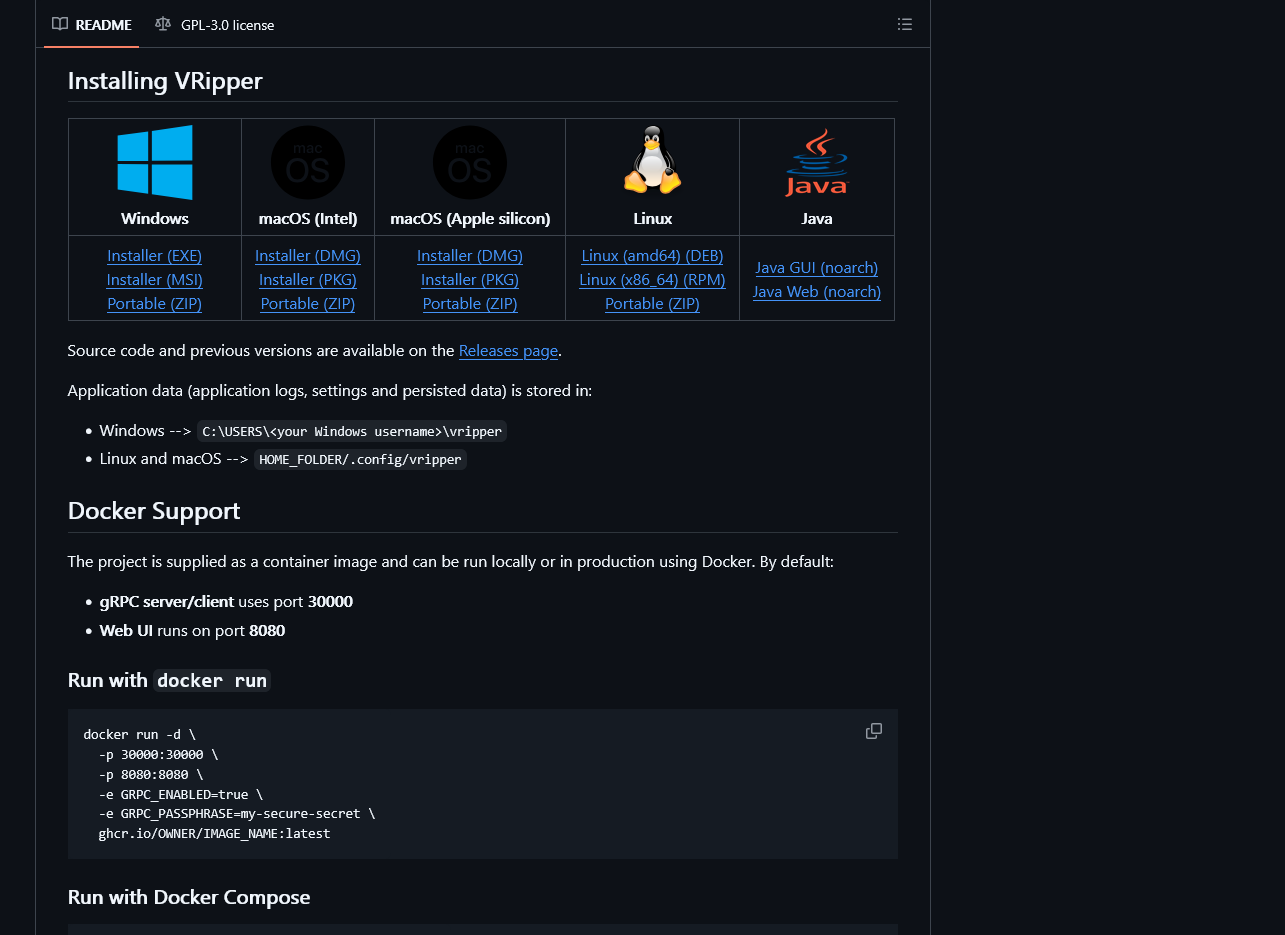Download the Windows Installer (EXE)
The width and height of the screenshot is (1285, 935).
click(155, 256)
